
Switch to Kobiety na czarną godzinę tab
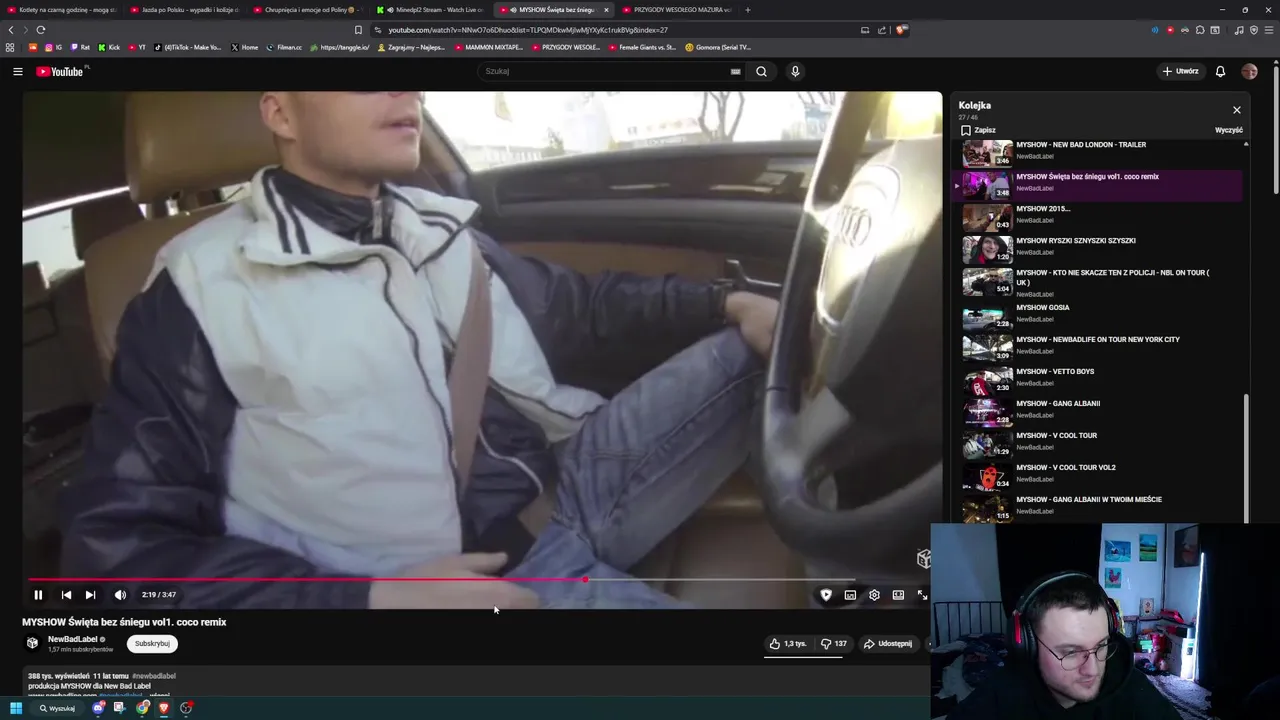62,10
